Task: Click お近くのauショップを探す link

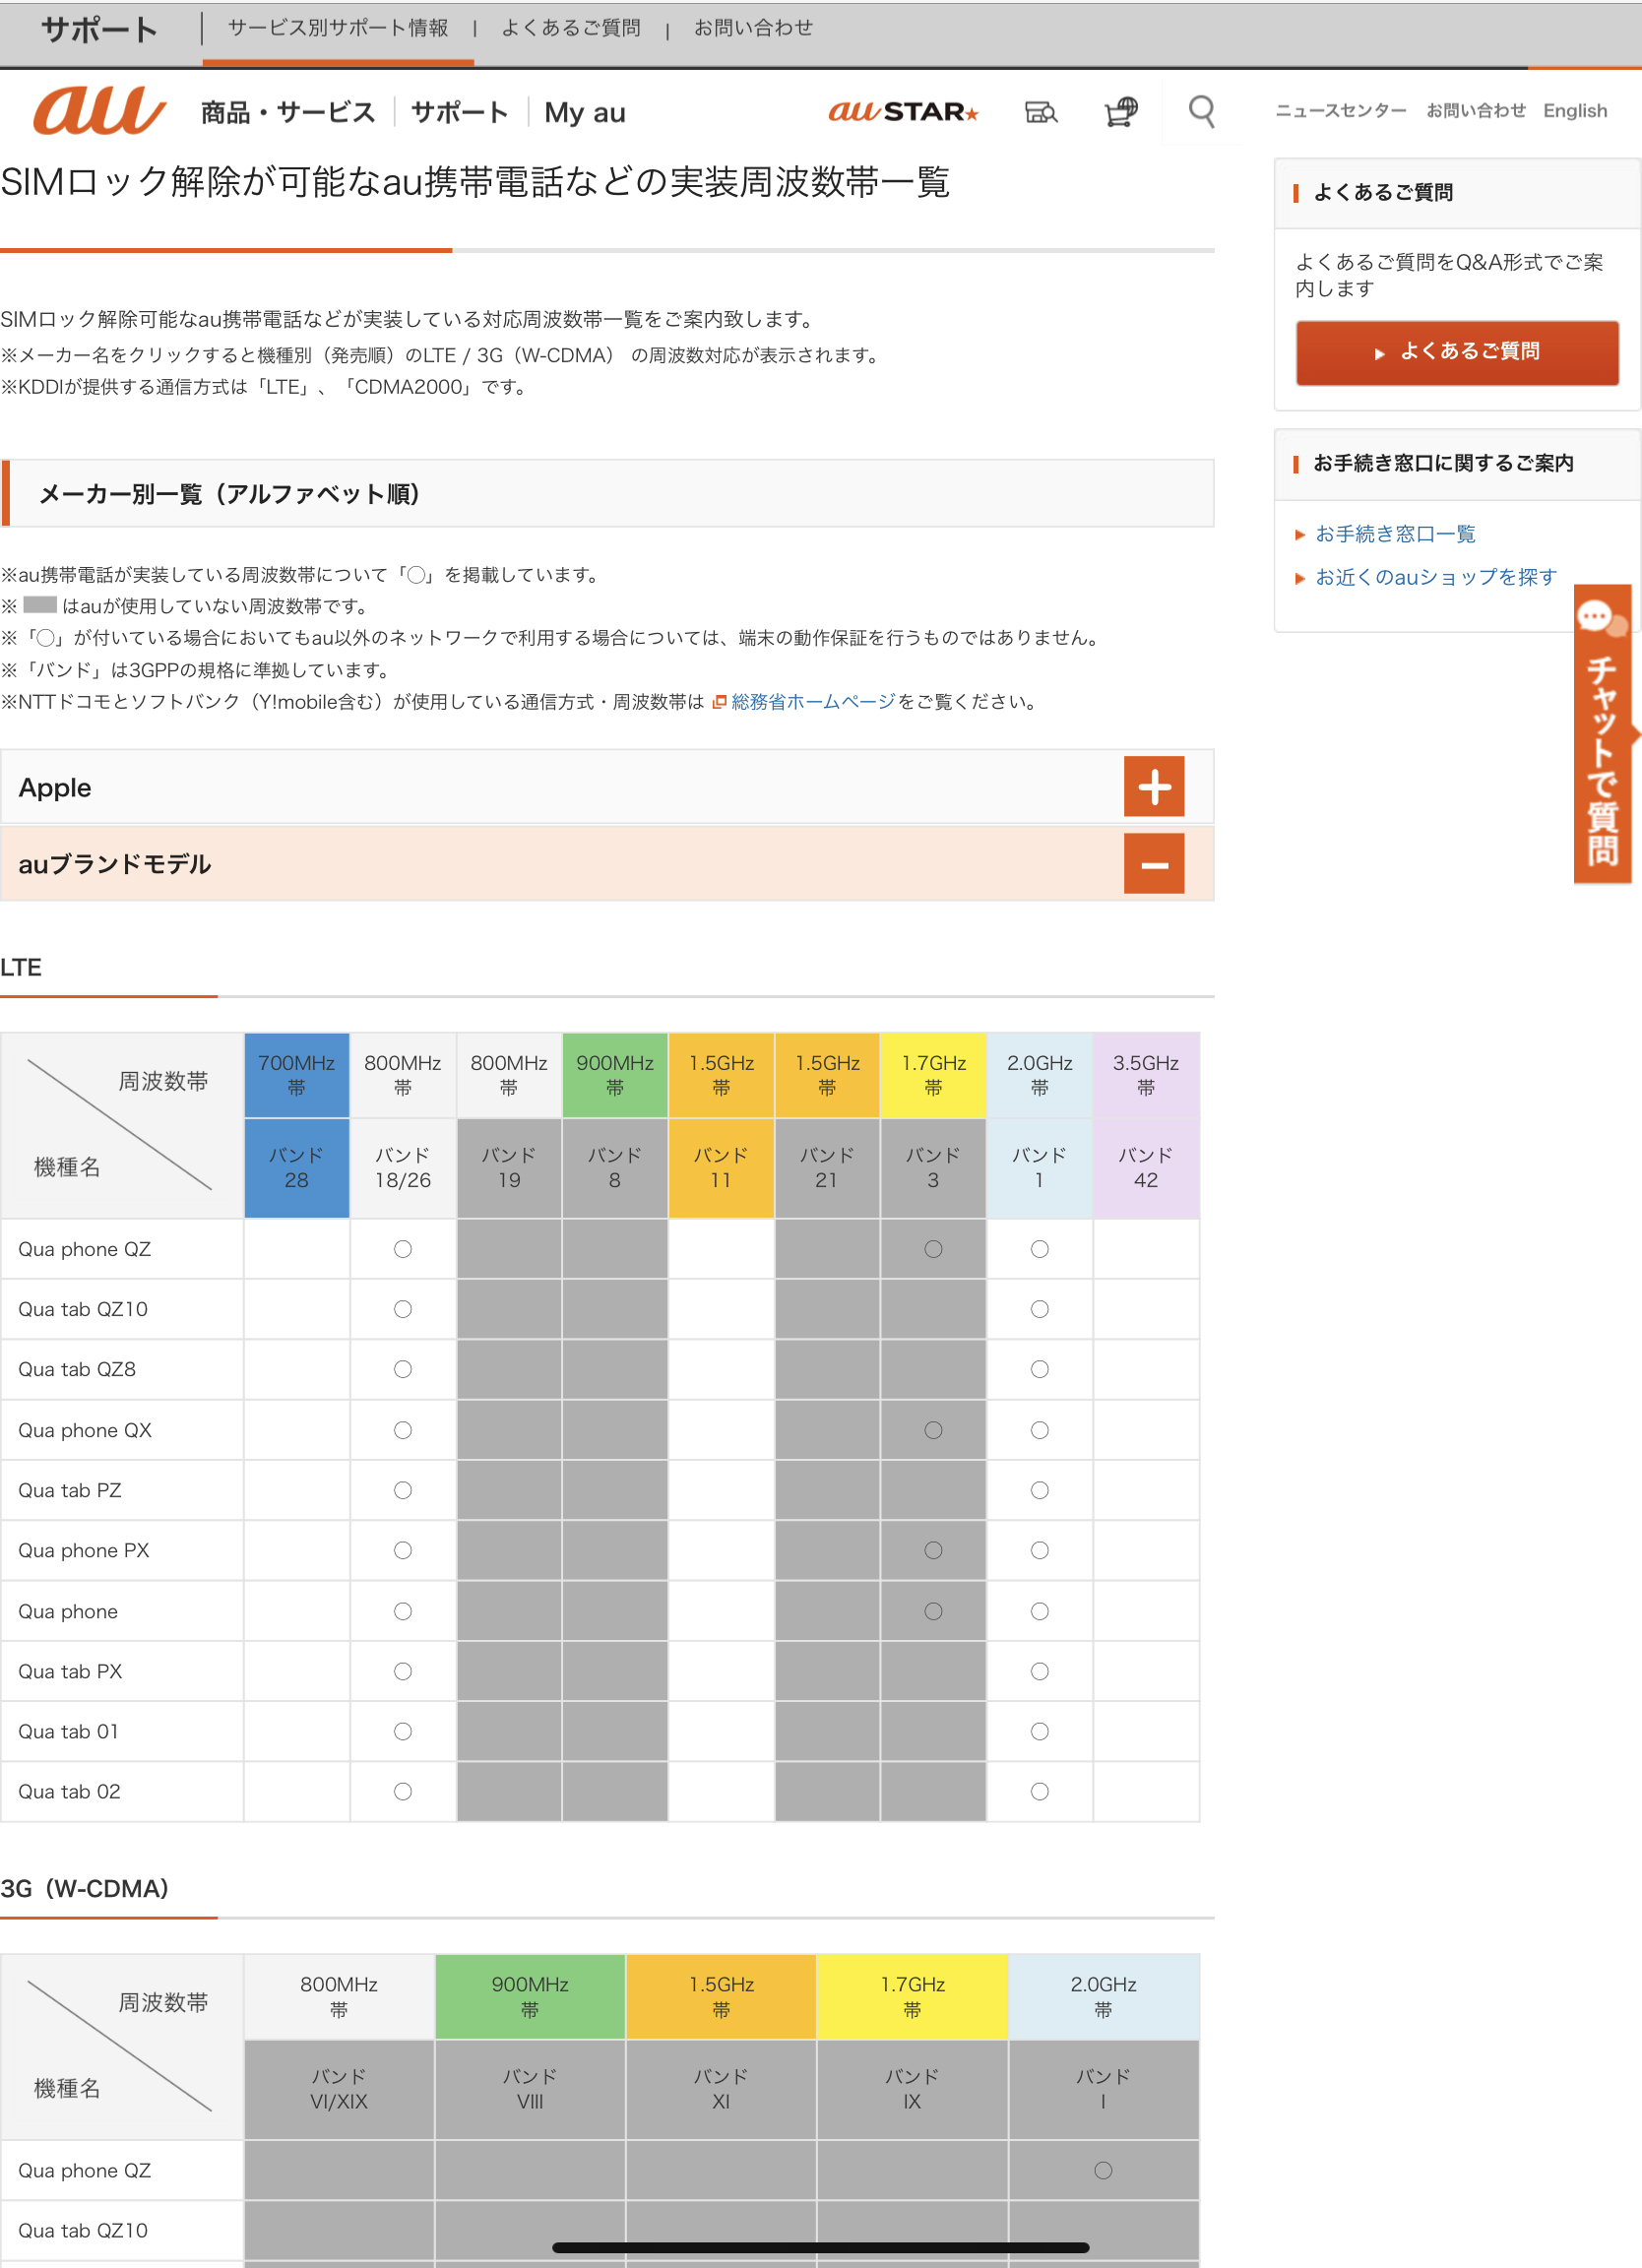Action: pyautogui.click(x=1435, y=577)
